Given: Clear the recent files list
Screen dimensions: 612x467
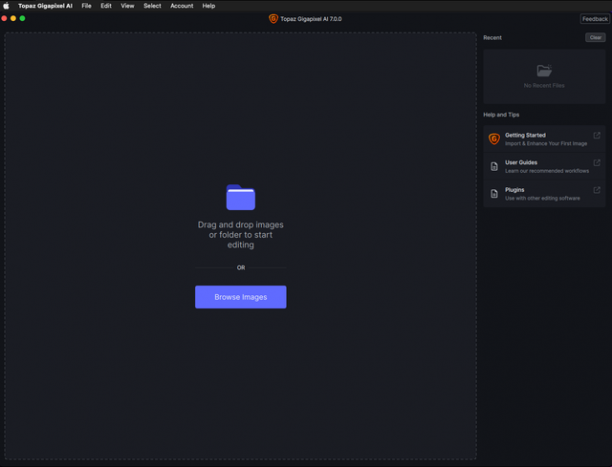Looking at the screenshot, I should click(595, 37).
